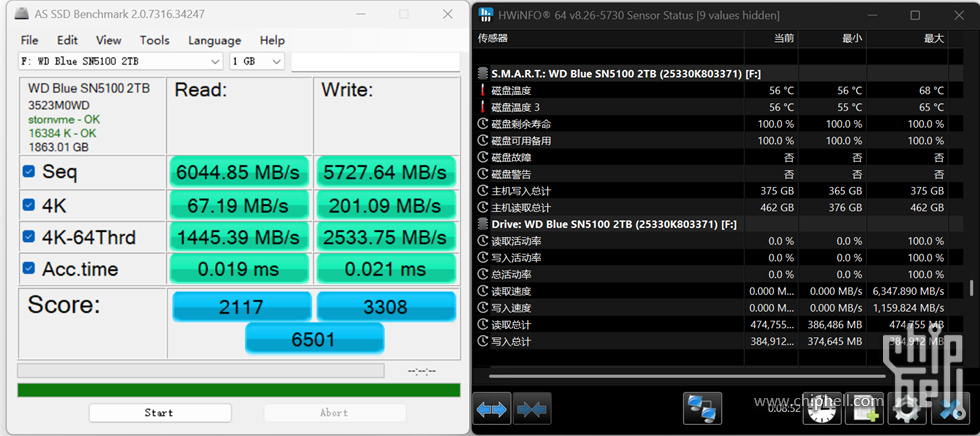Open the drive selection dropdown F: WD Blue
This screenshot has width=980, height=436.
pyautogui.click(x=121, y=61)
